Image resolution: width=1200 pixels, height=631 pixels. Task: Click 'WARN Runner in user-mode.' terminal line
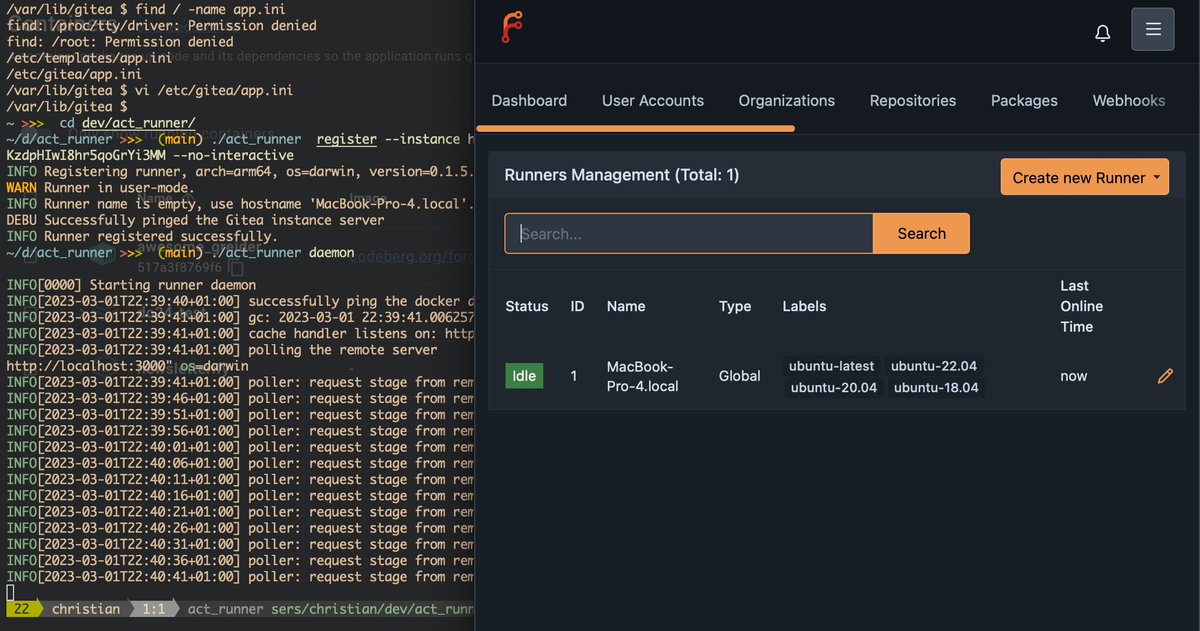pyautogui.click(x=100, y=187)
